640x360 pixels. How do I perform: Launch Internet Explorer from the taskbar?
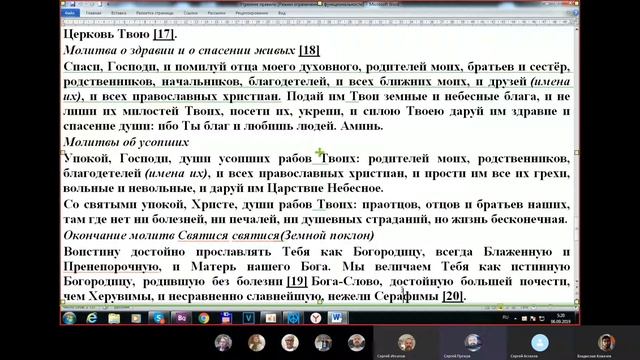[92, 318]
